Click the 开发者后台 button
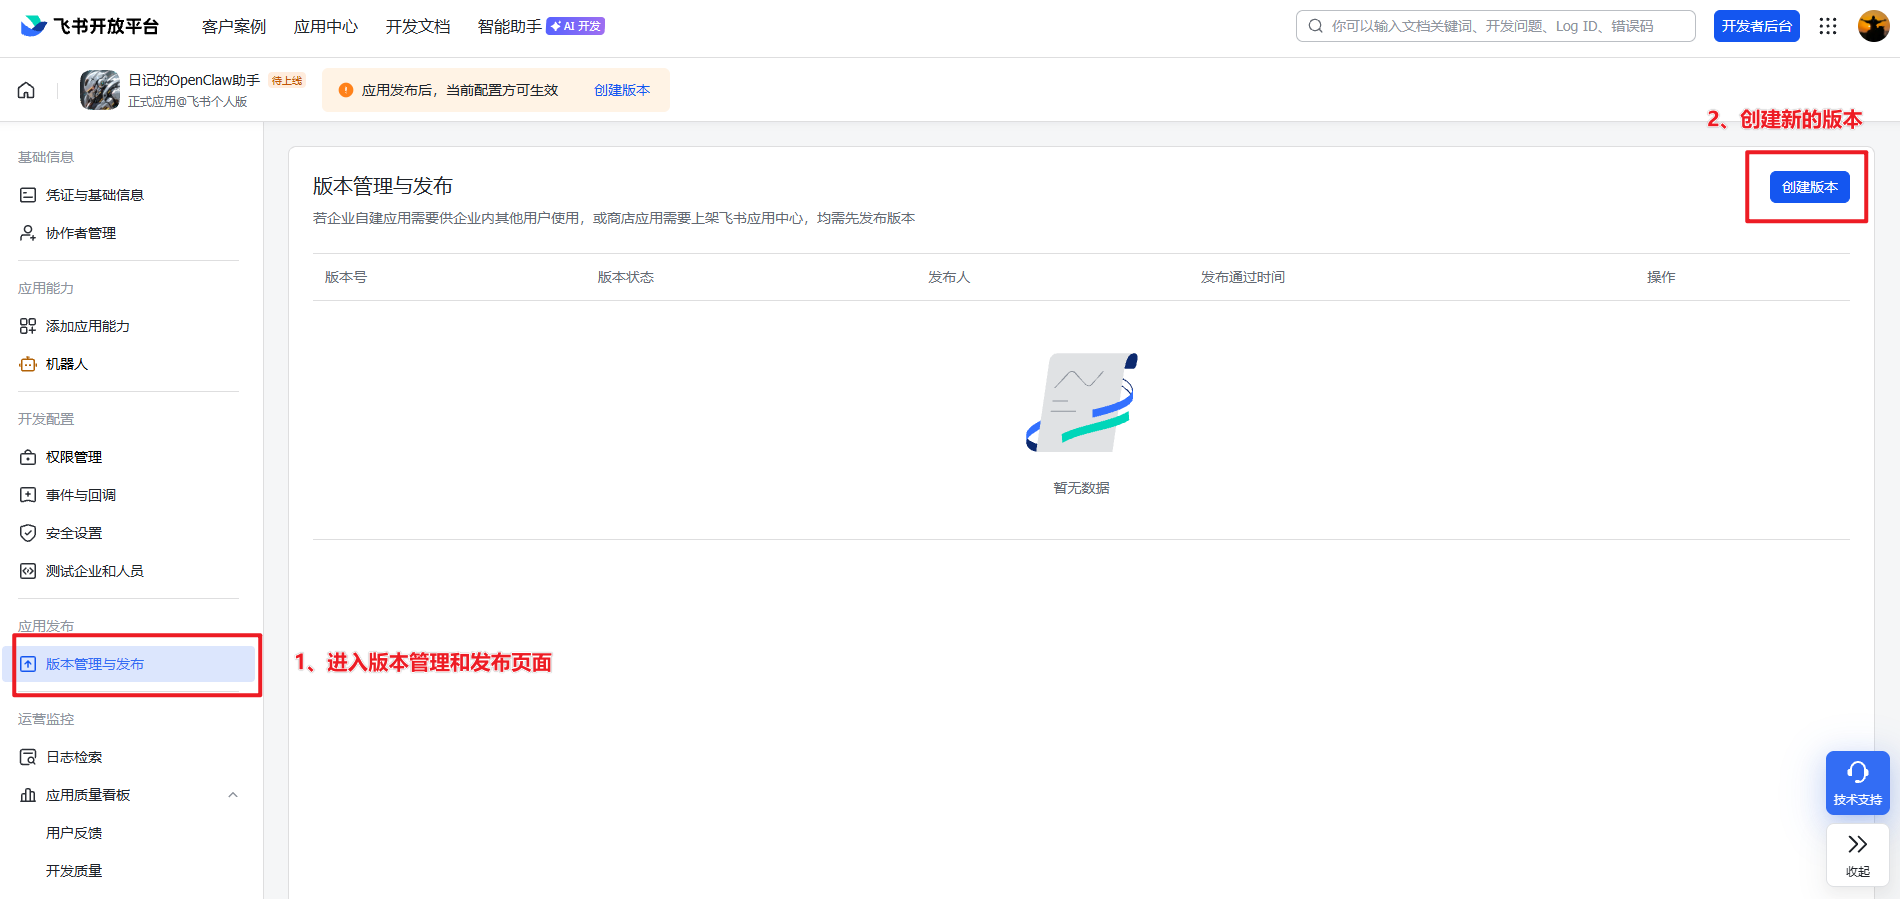Viewport: 1900px width, 899px height. (1756, 26)
